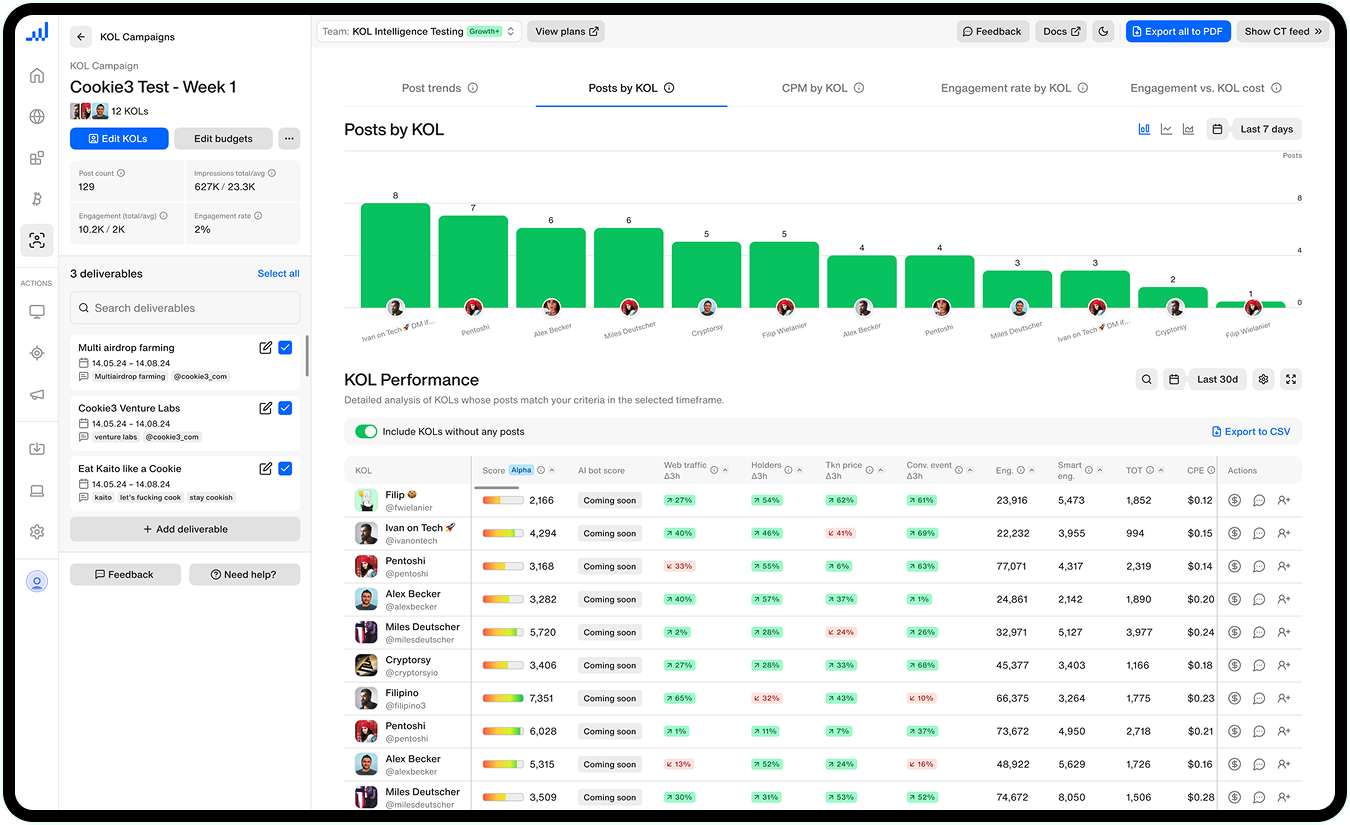Open the download inbox sidebar icon

pos(37,449)
